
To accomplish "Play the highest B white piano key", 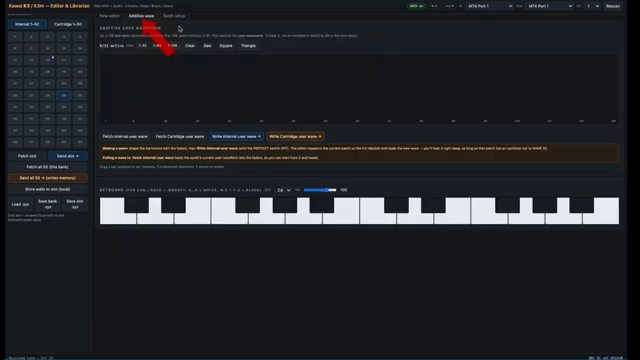I will coord(601,219).
